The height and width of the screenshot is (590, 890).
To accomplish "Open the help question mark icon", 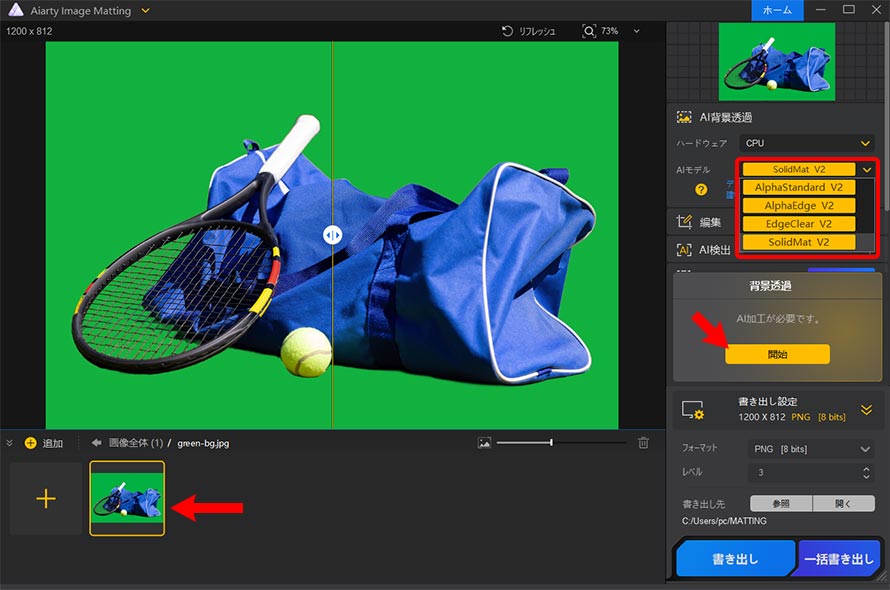I will point(704,188).
